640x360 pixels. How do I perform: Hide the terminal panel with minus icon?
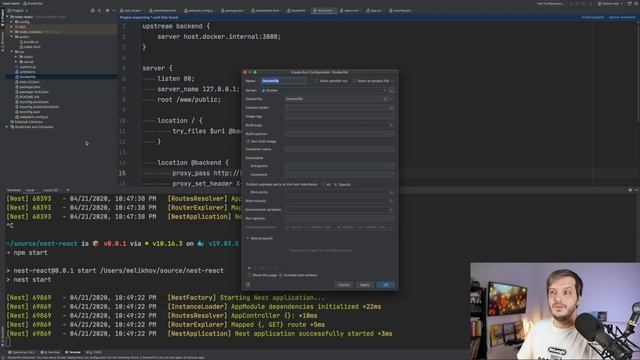click(x=637, y=190)
